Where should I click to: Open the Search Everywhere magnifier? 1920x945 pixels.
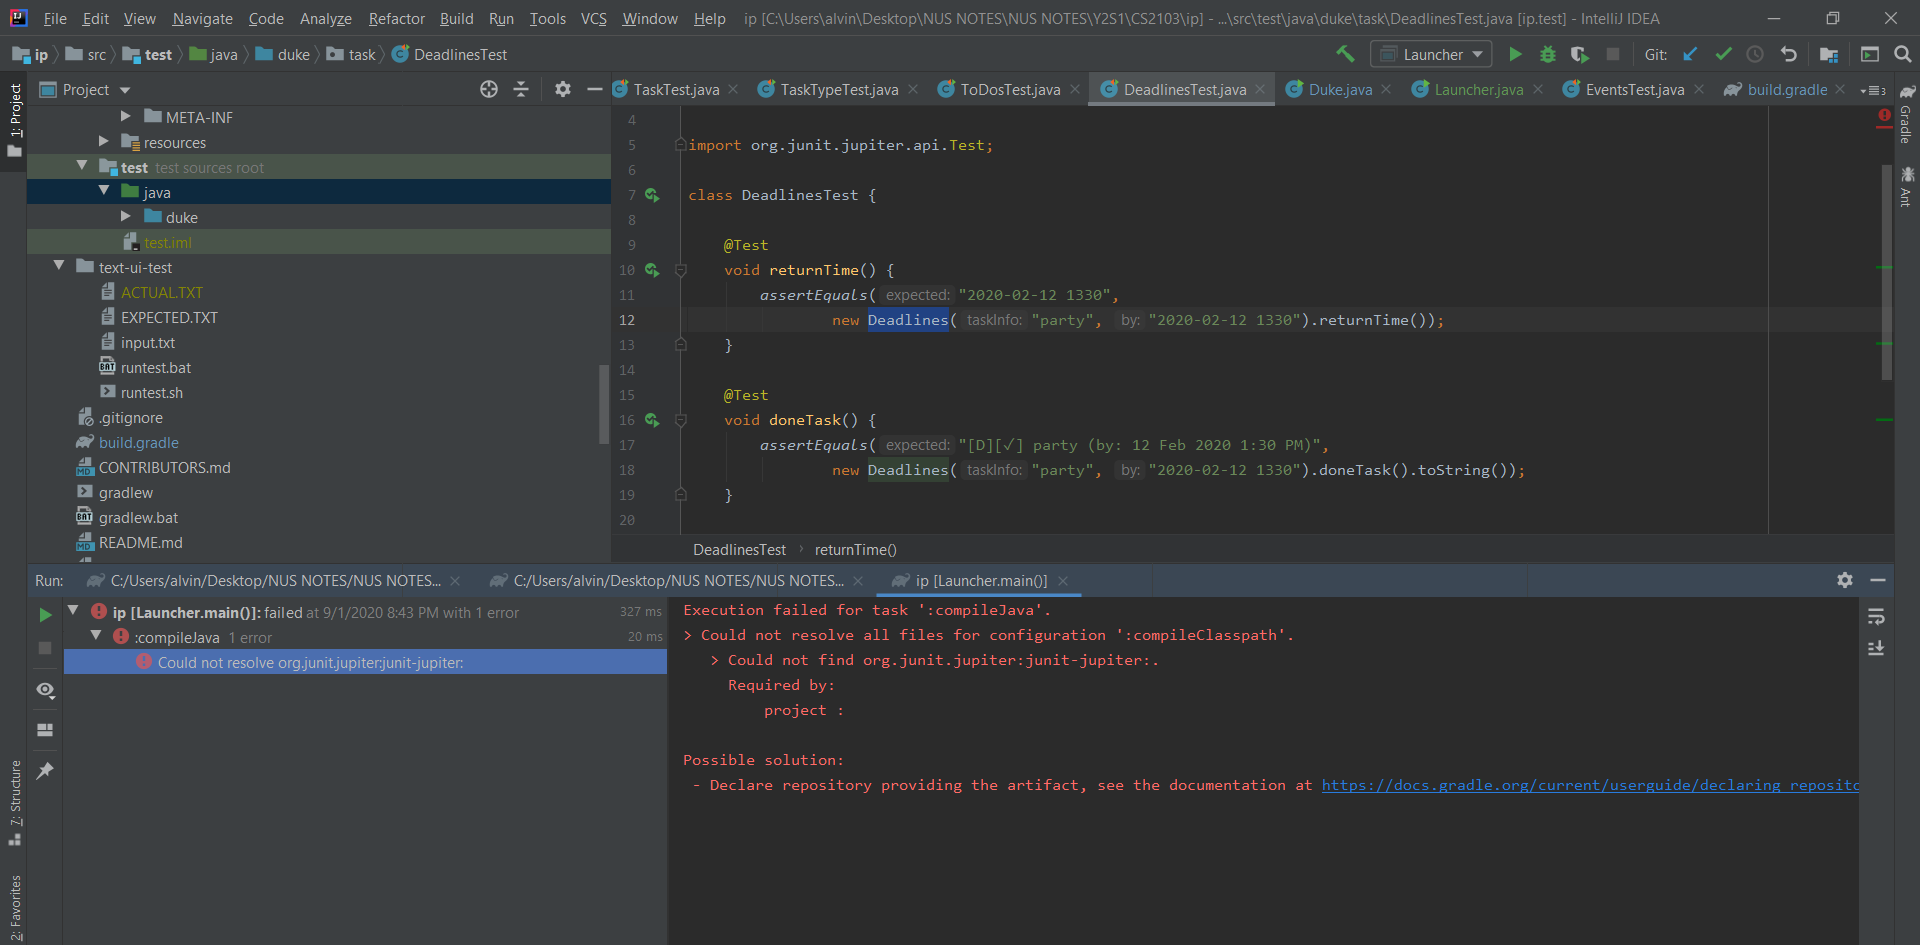(1902, 54)
